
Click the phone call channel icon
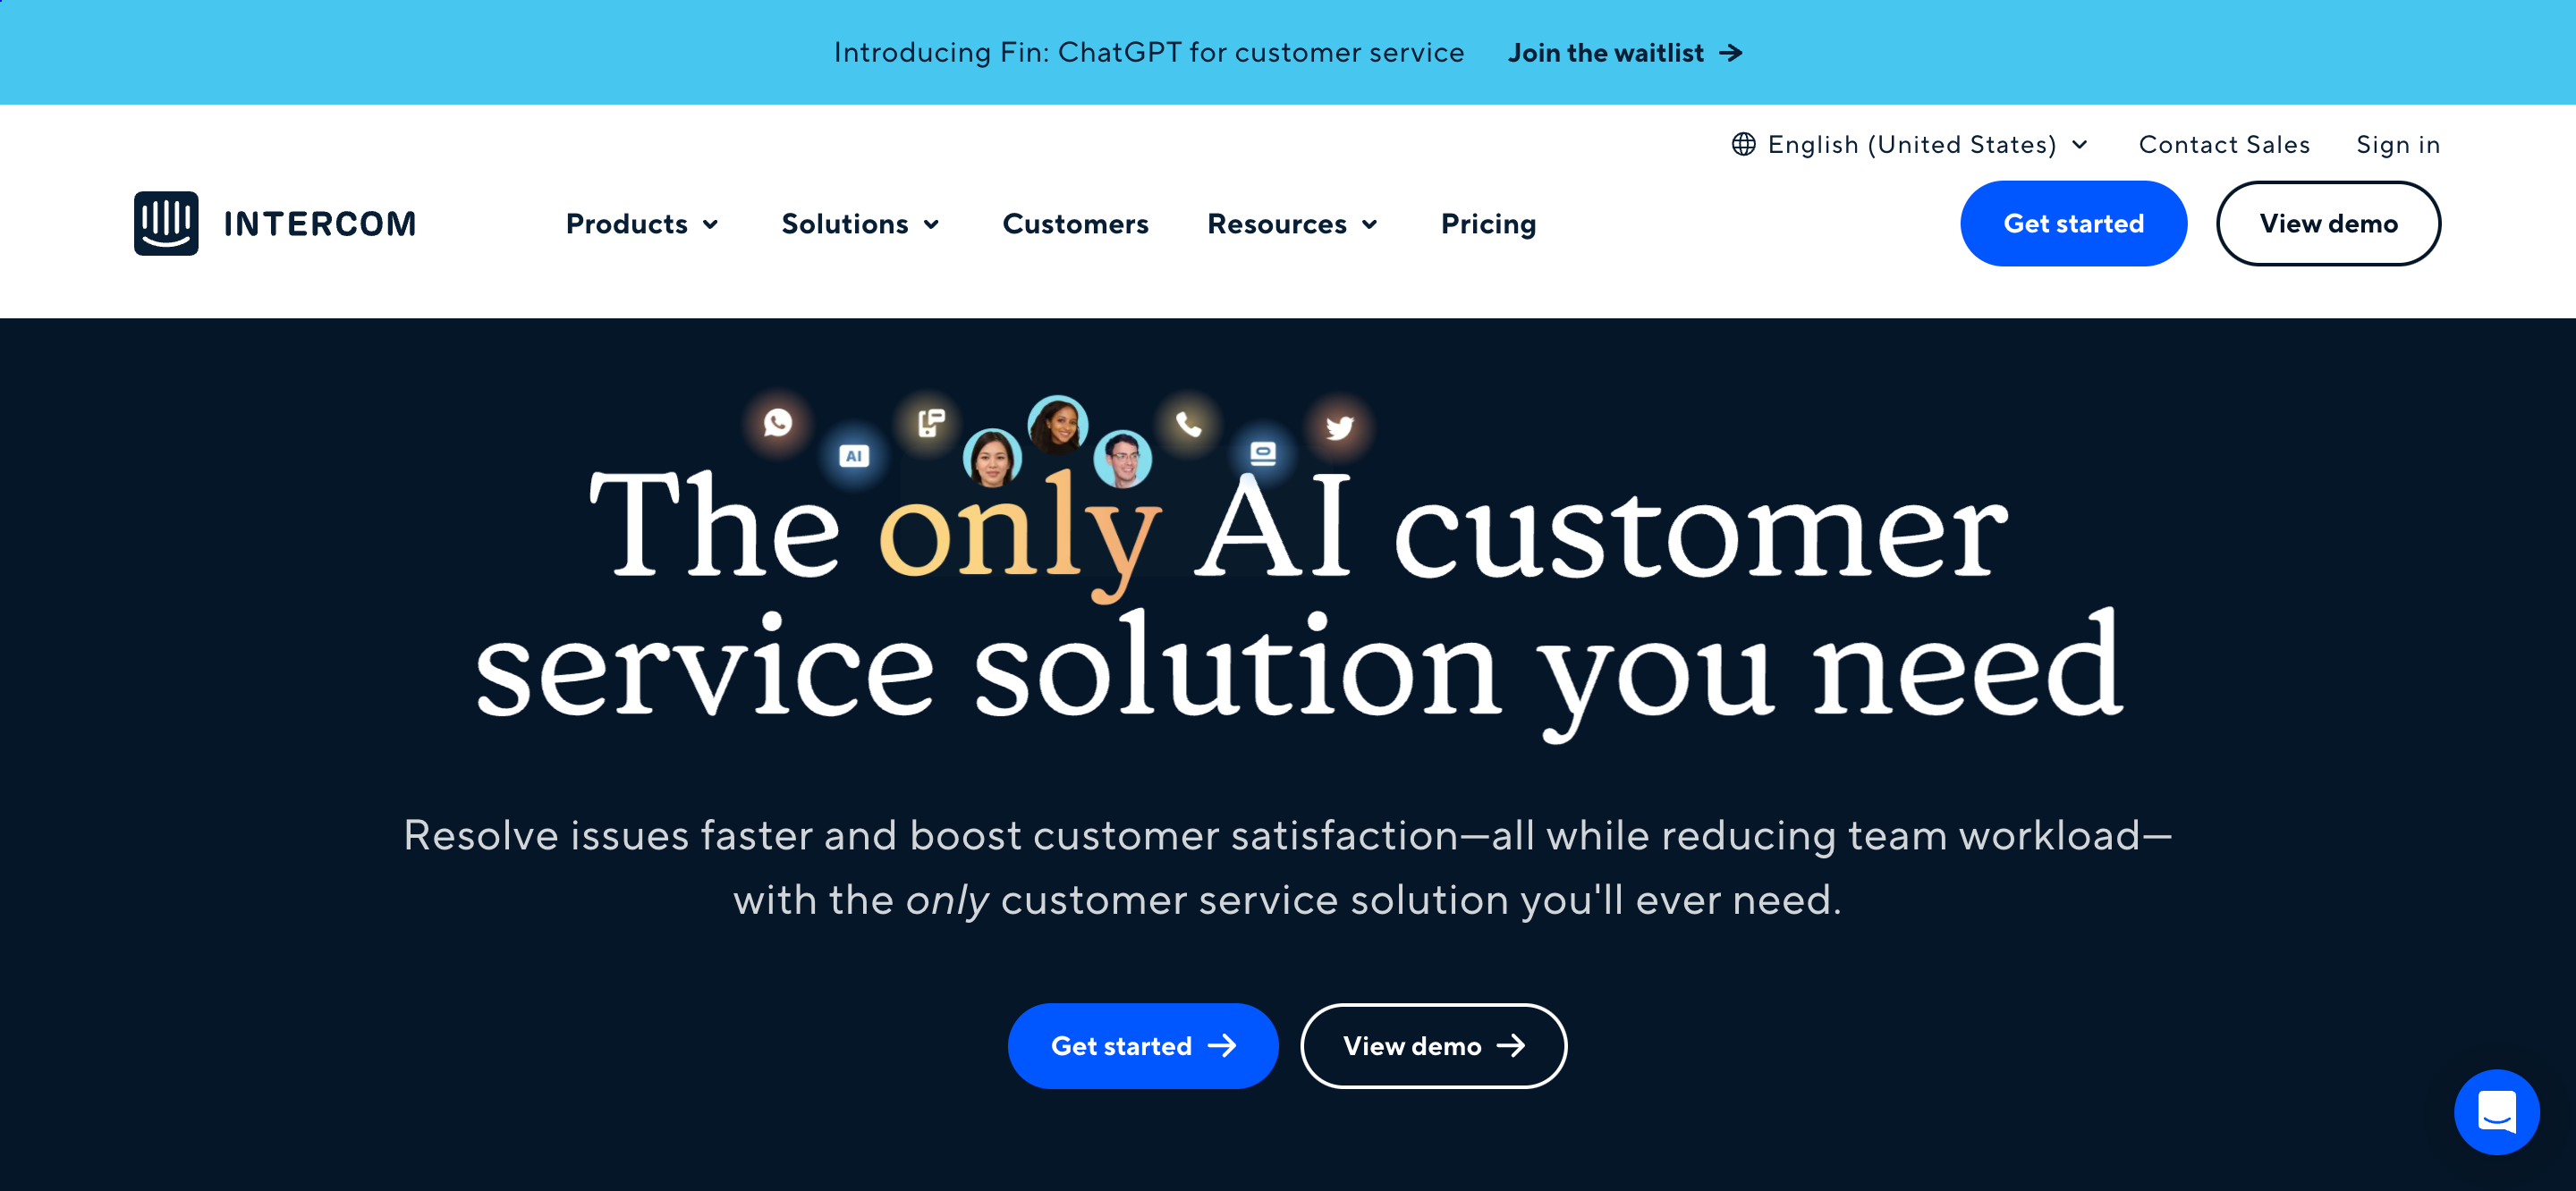point(1188,426)
